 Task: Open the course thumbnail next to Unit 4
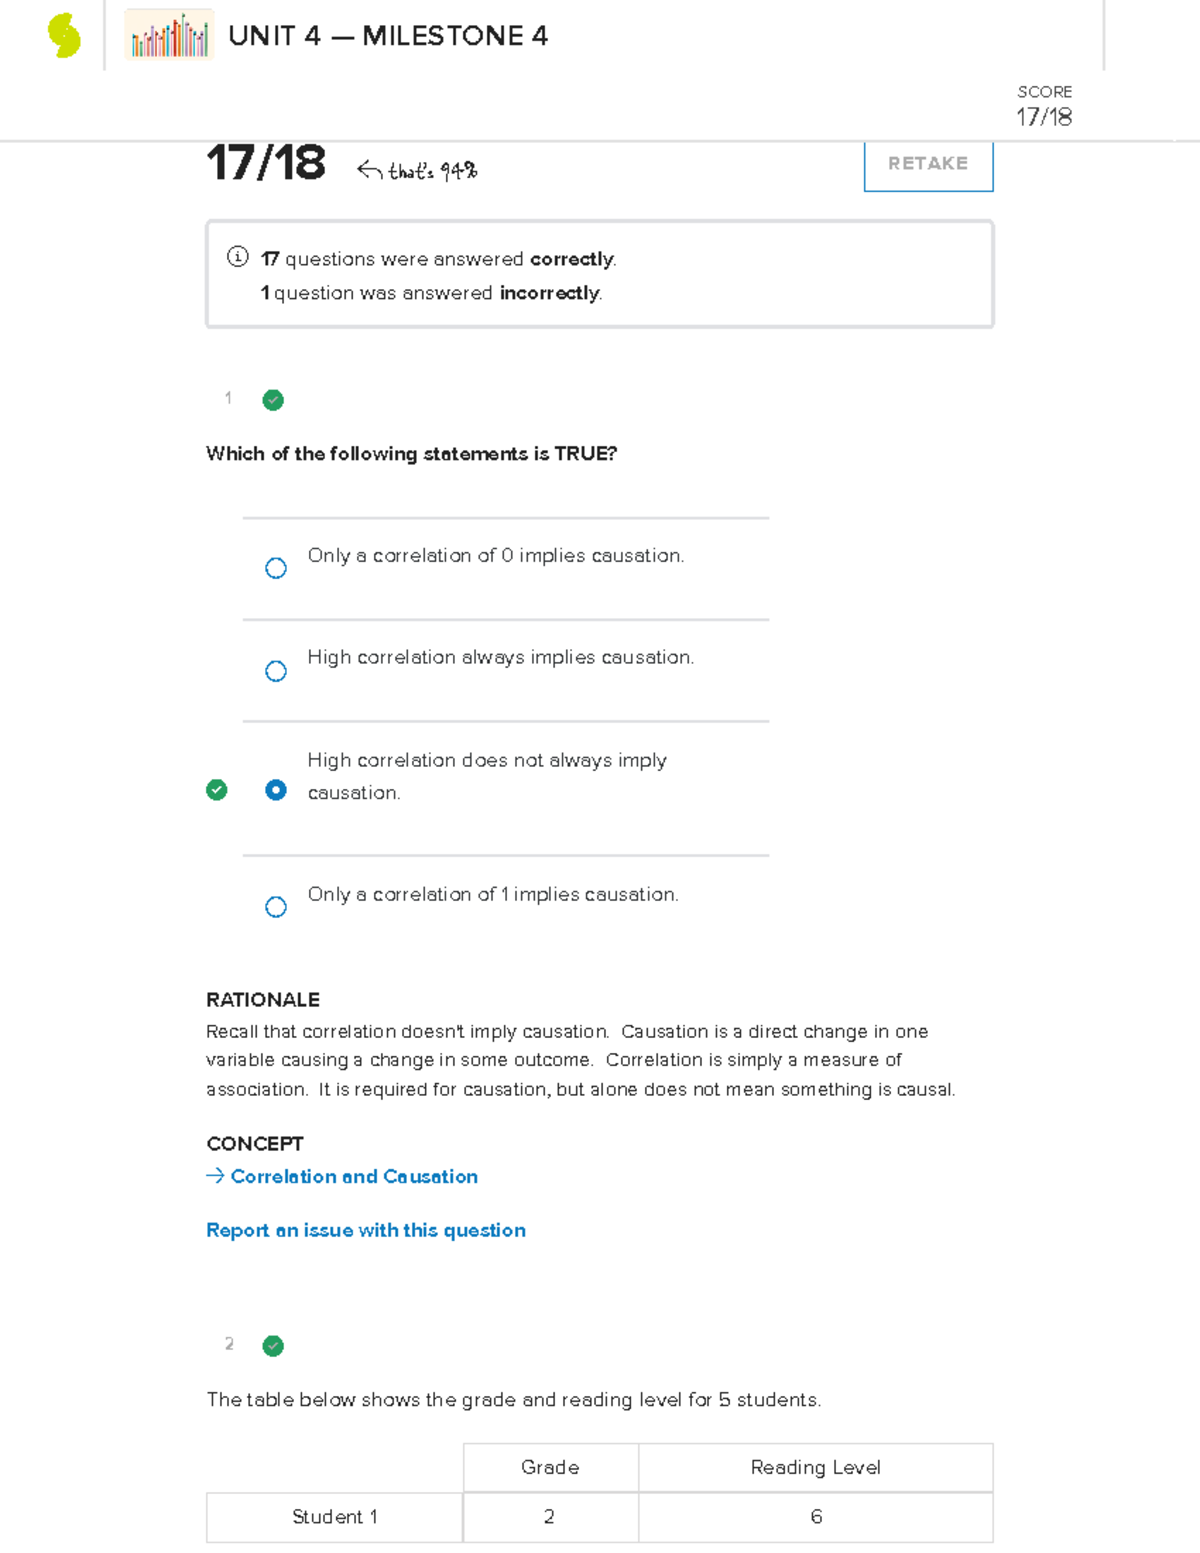[x=170, y=36]
